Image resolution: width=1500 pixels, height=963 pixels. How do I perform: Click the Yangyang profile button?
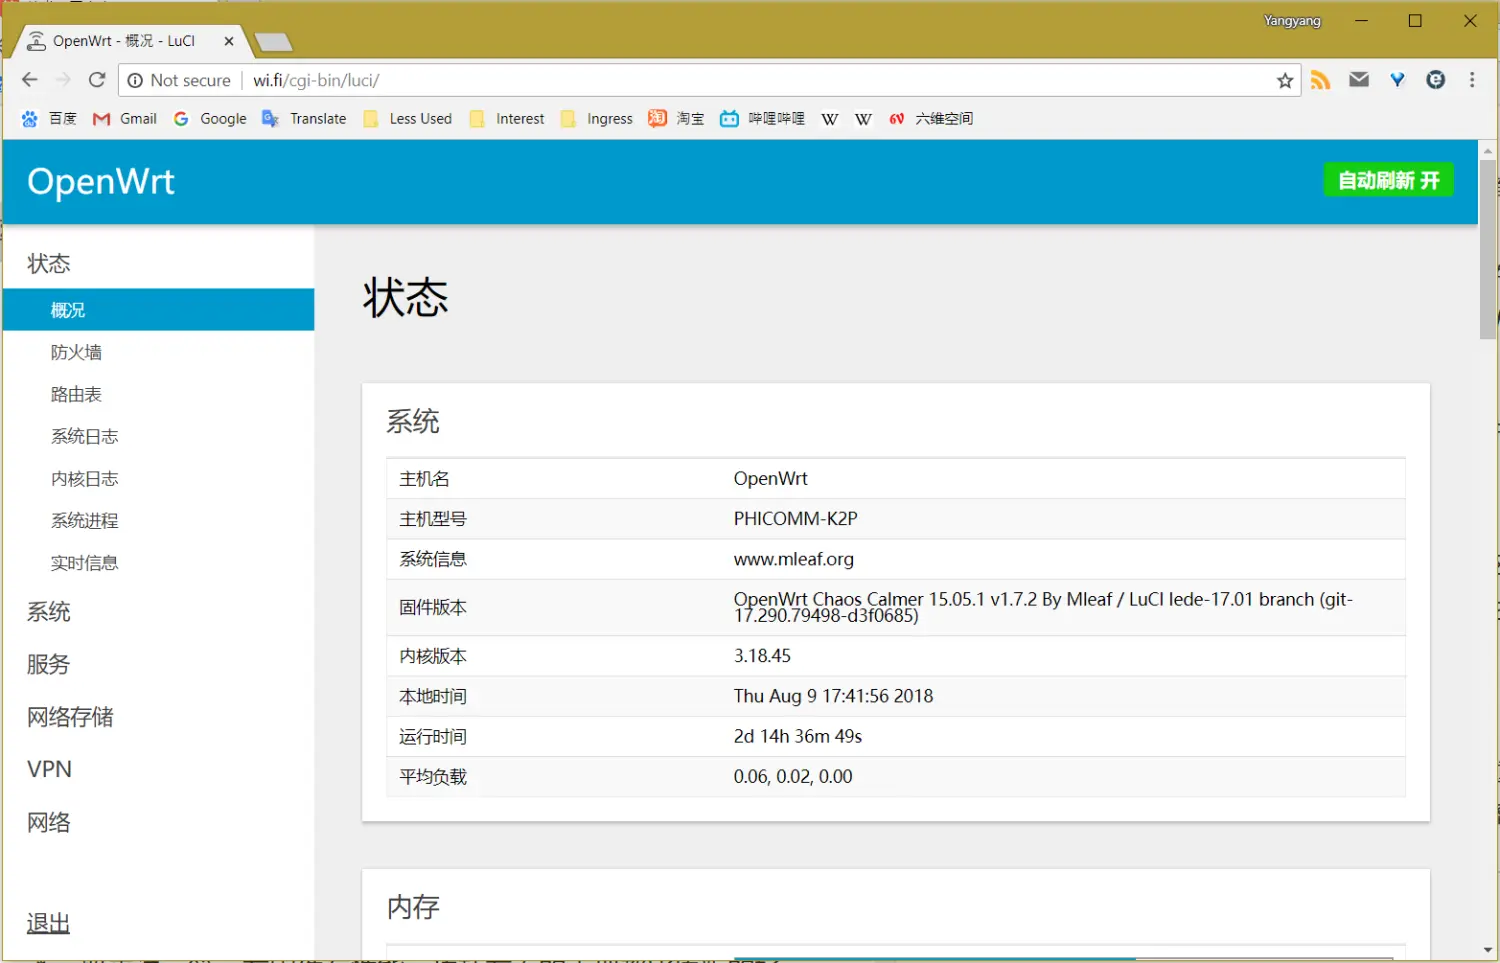click(x=1292, y=21)
